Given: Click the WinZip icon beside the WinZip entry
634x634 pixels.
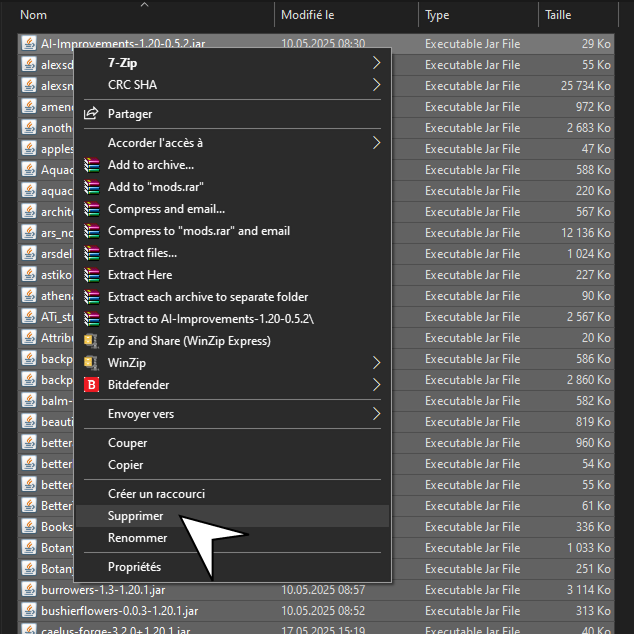Looking at the screenshot, I should coord(92,363).
